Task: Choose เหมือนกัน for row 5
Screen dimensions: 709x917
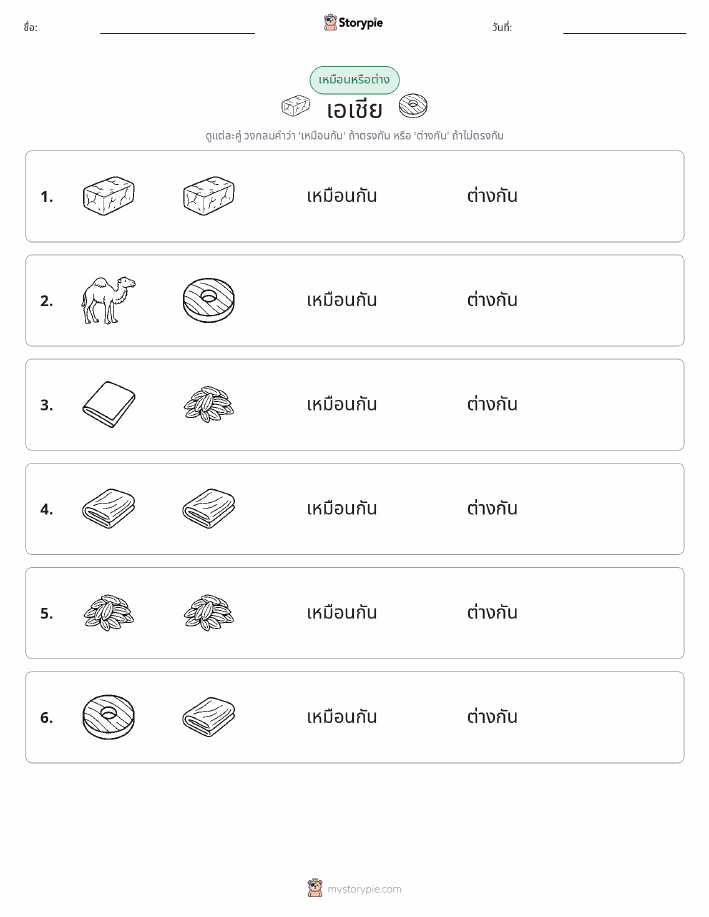Action: pos(342,612)
